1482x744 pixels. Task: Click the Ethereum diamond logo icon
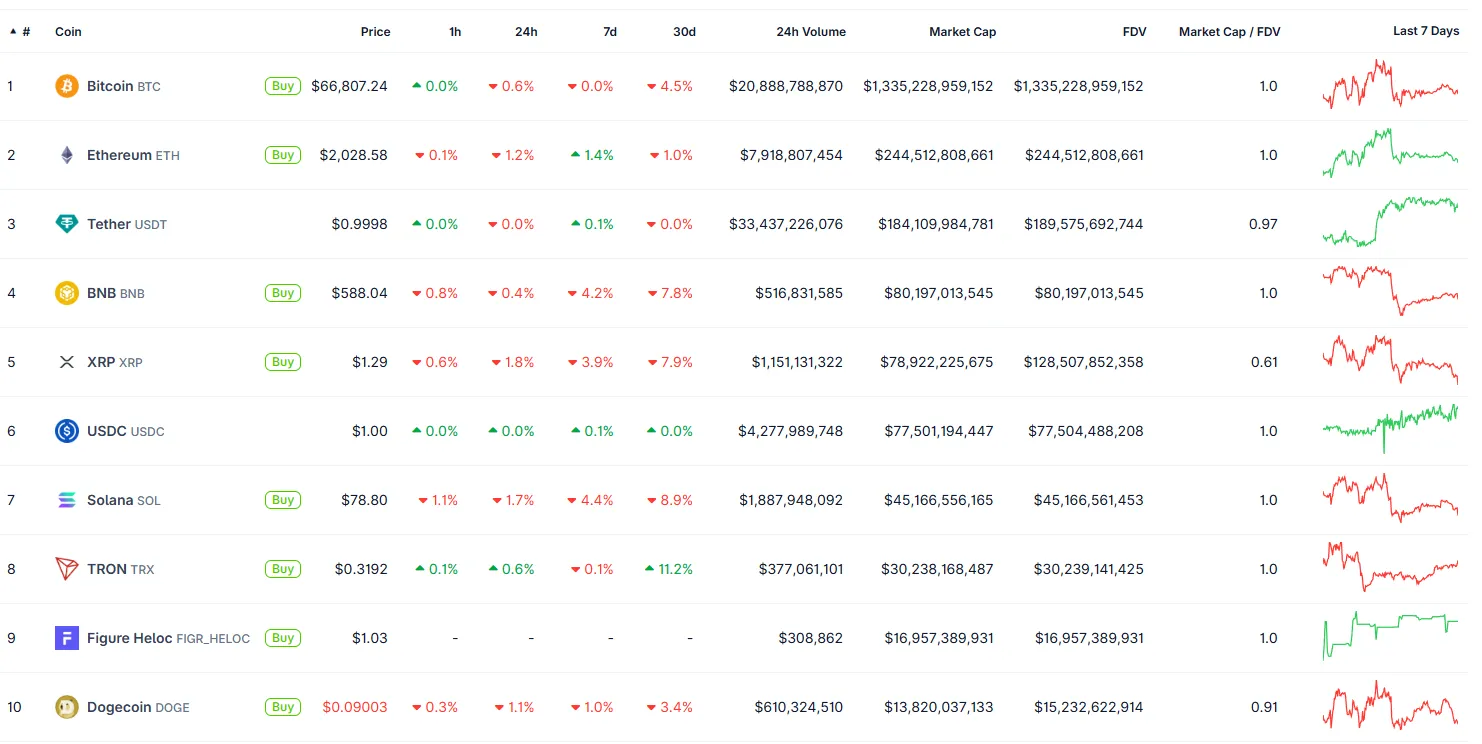click(x=66, y=155)
